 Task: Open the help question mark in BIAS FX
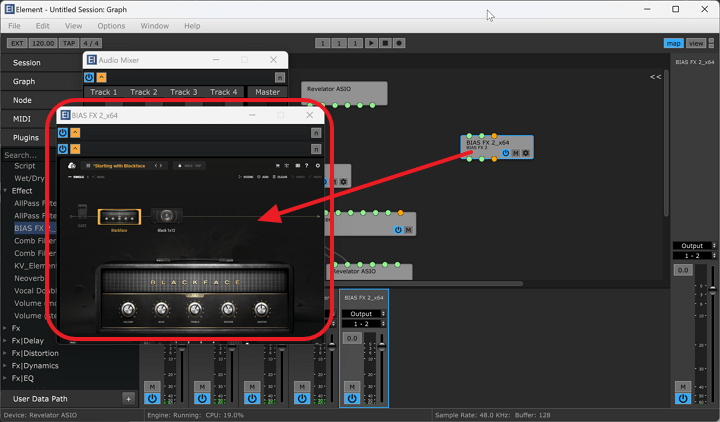pos(306,165)
